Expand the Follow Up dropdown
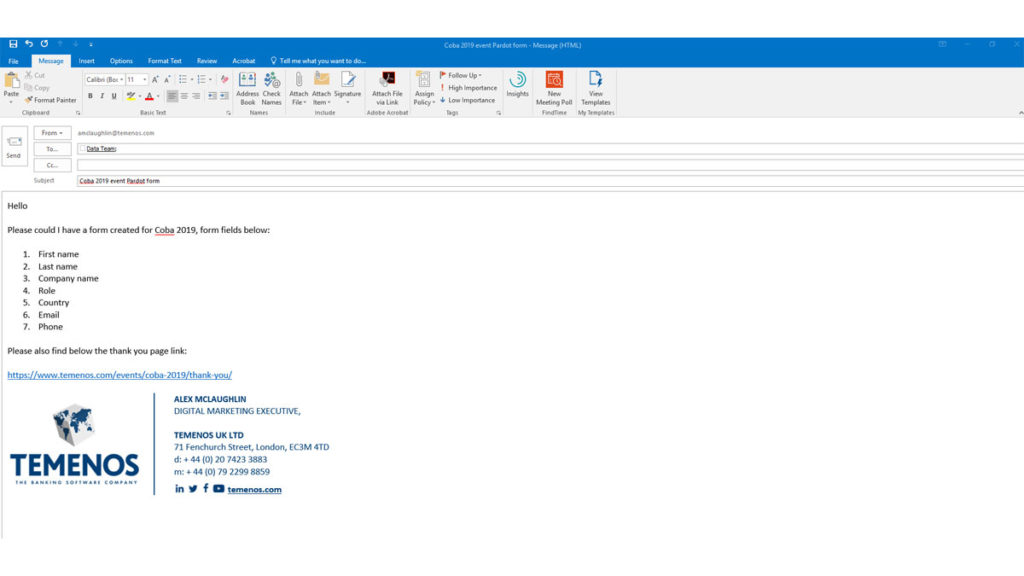 click(x=463, y=75)
